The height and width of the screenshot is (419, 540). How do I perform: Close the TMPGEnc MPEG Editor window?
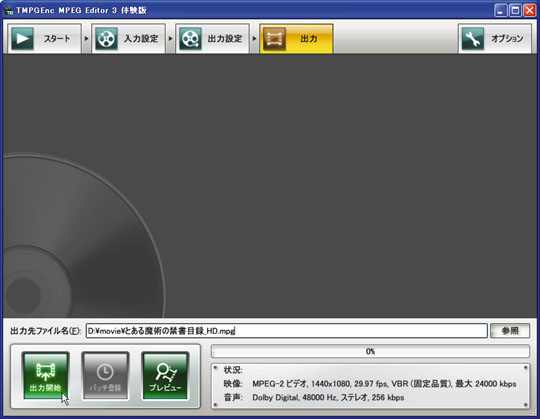point(530,10)
